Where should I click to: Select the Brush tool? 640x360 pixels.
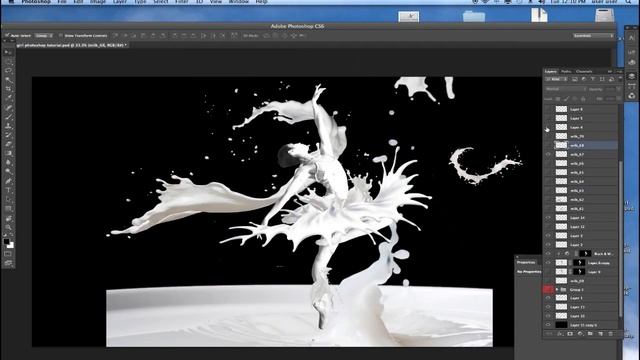pos(8,117)
